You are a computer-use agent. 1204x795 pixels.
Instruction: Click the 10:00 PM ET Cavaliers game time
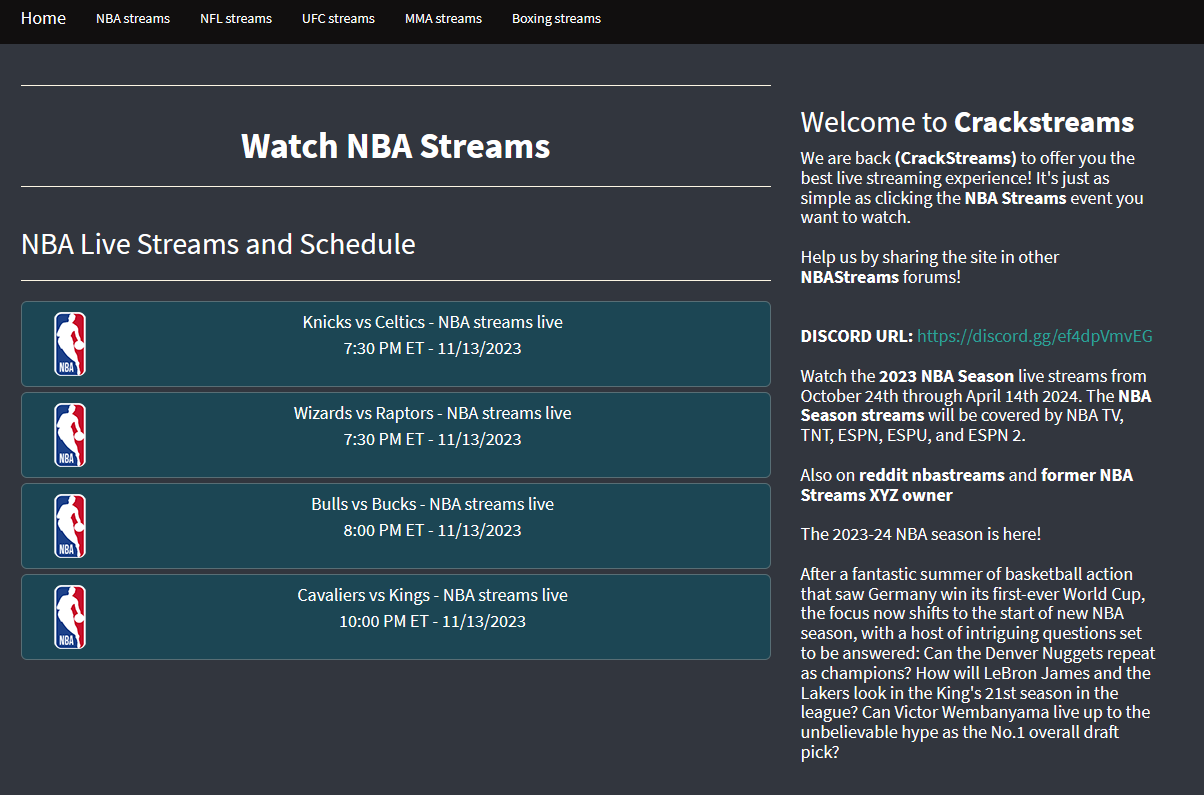tap(432, 622)
